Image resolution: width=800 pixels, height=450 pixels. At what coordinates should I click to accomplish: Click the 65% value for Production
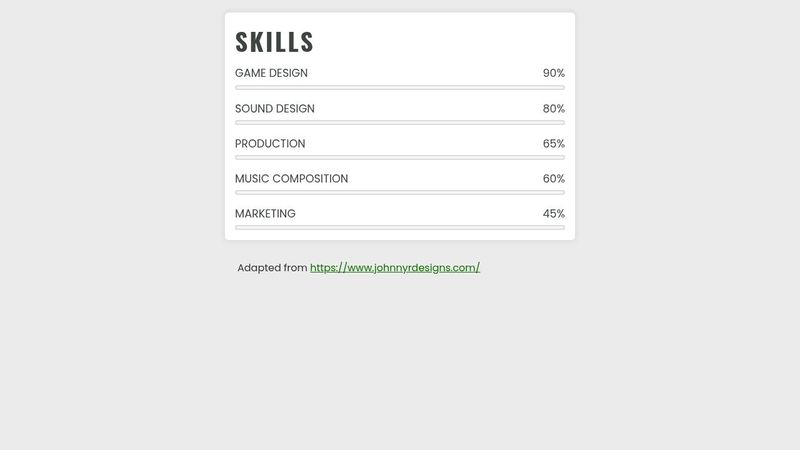(x=553, y=143)
